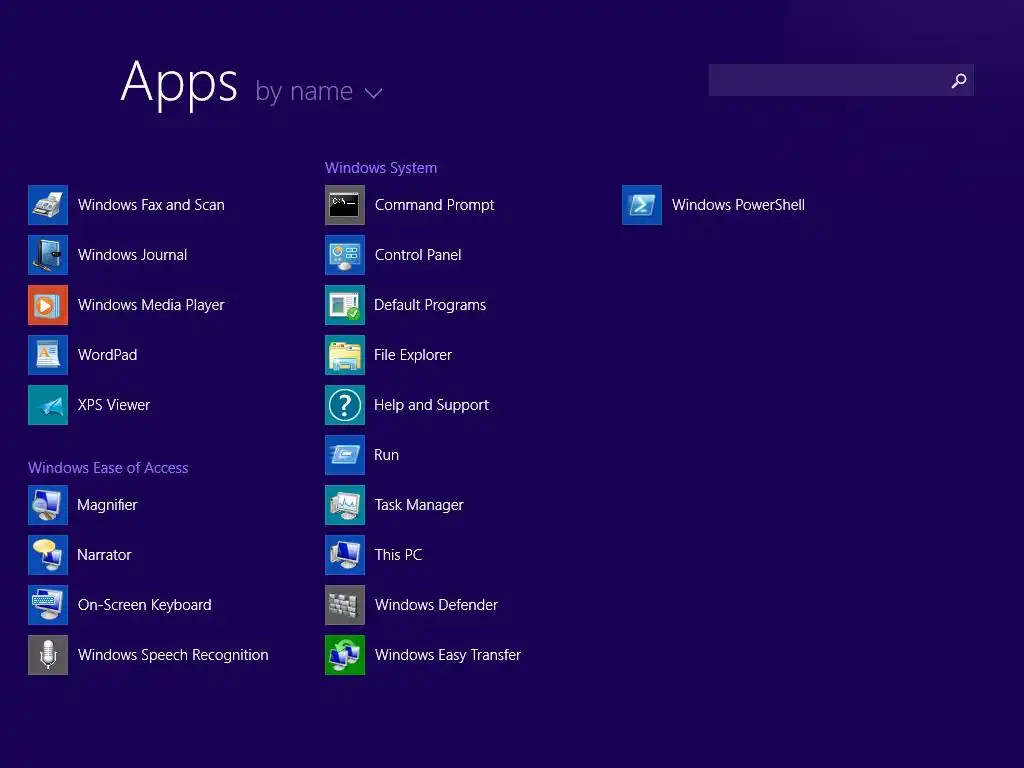Start the Magnifier icon

[48, 505]
